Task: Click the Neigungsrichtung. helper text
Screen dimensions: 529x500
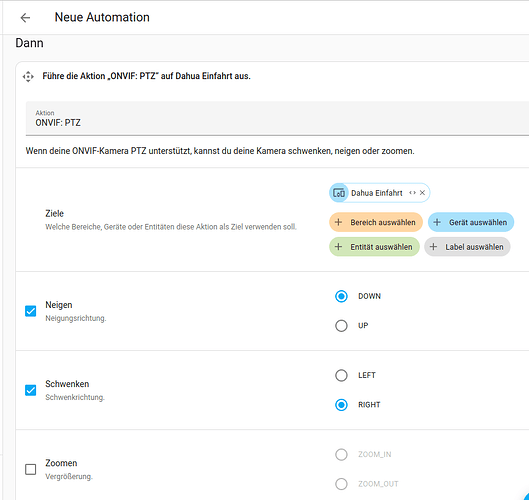Action: (x=76, y=318)
